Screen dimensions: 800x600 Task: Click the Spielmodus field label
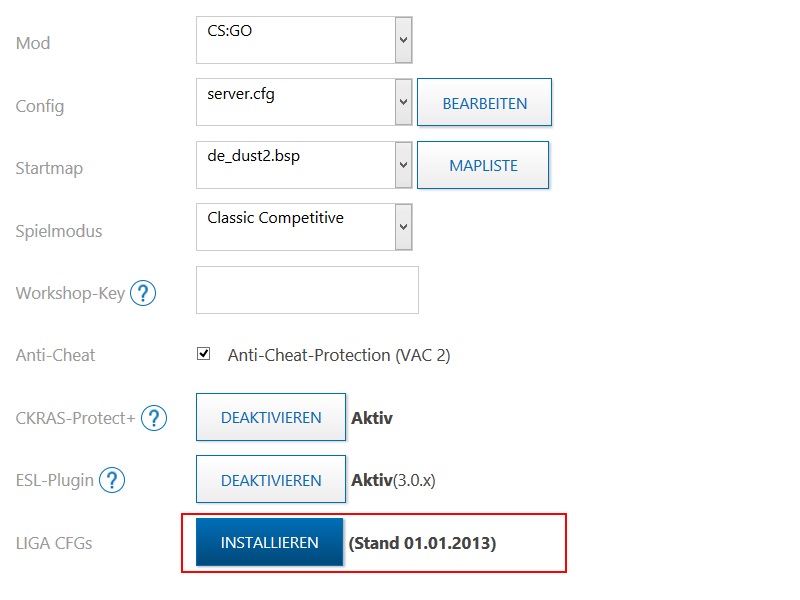tap(59, 231)
